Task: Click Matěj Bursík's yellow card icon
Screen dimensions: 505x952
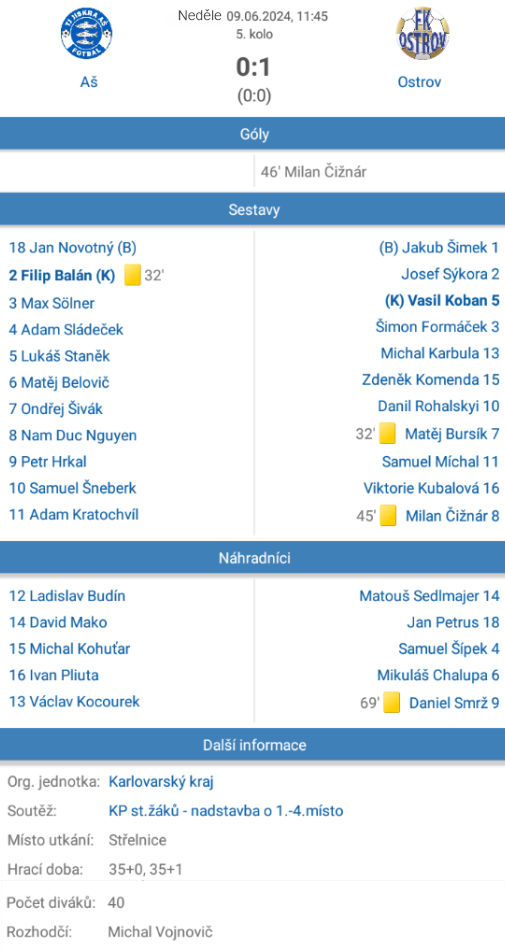Action: [x=388, y=434]
